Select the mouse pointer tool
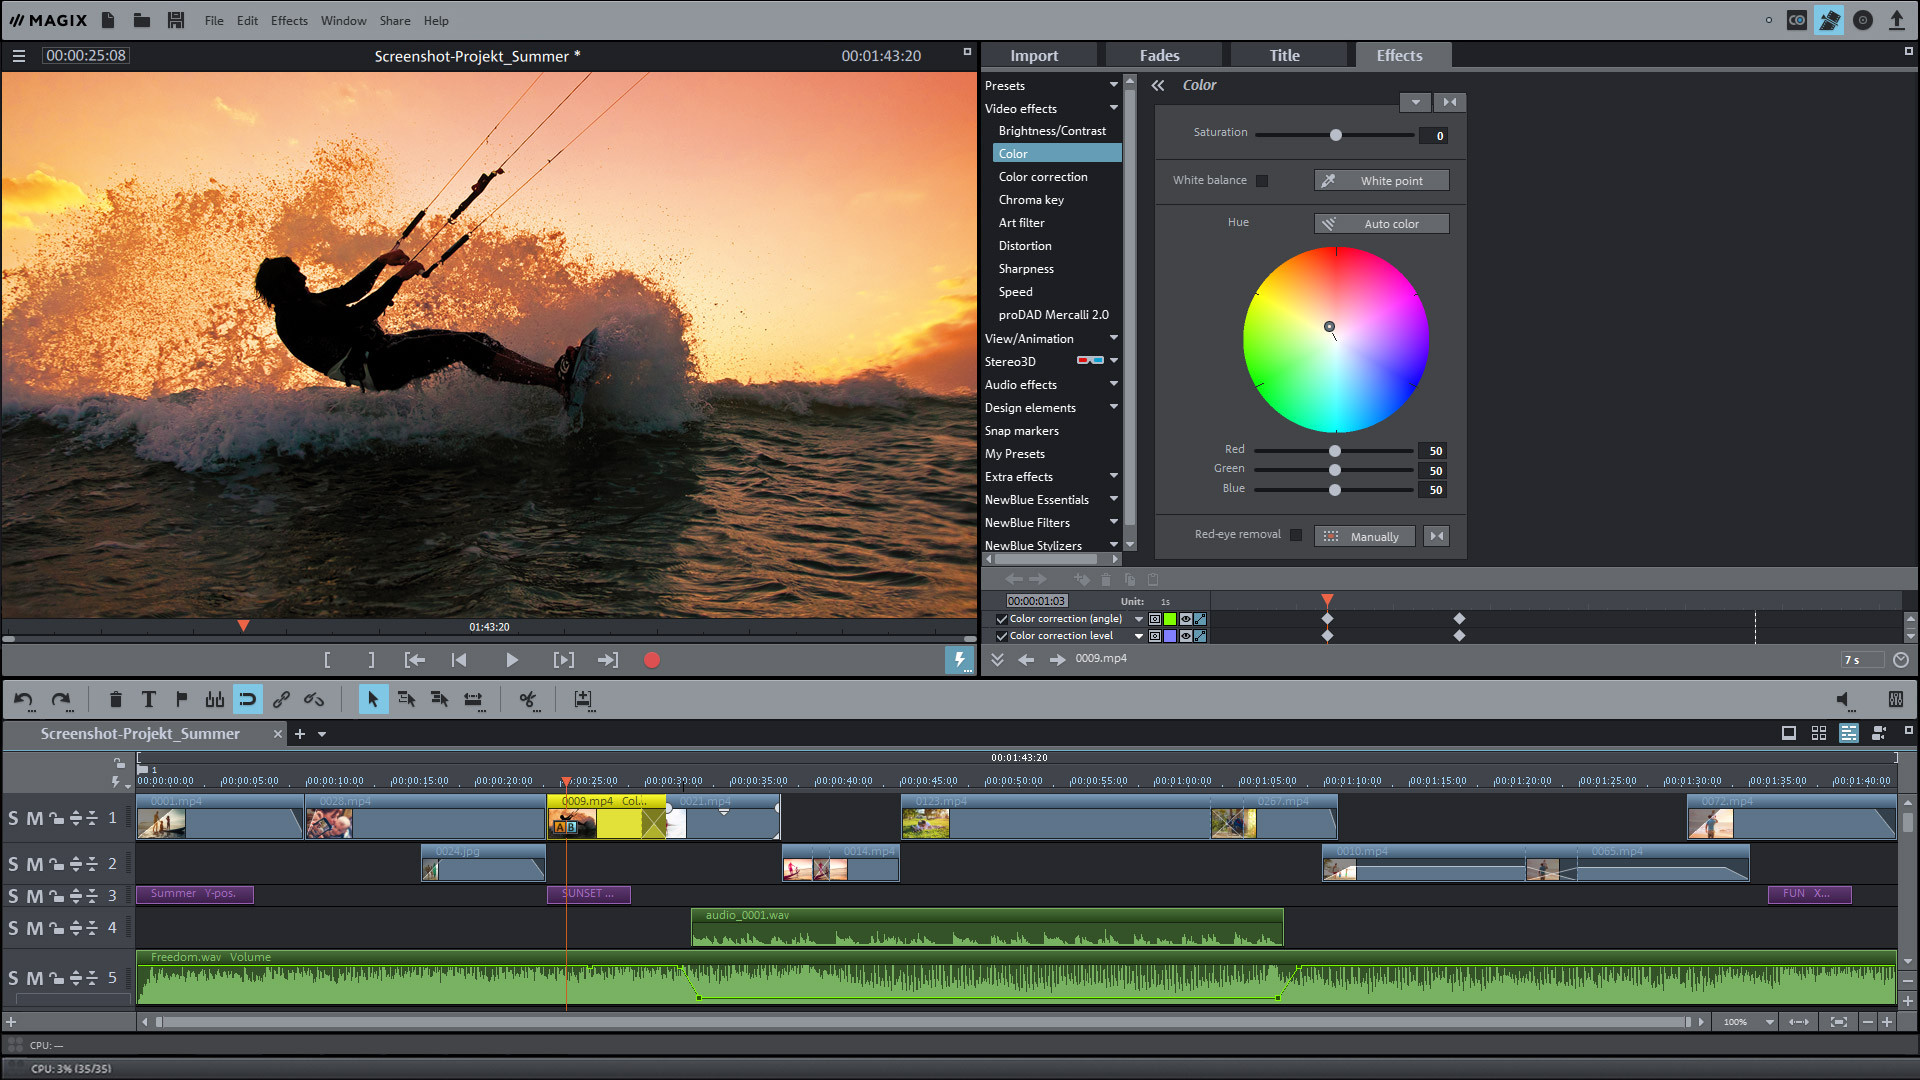Screen dimensions: 1920x1080 click(373, 700)
